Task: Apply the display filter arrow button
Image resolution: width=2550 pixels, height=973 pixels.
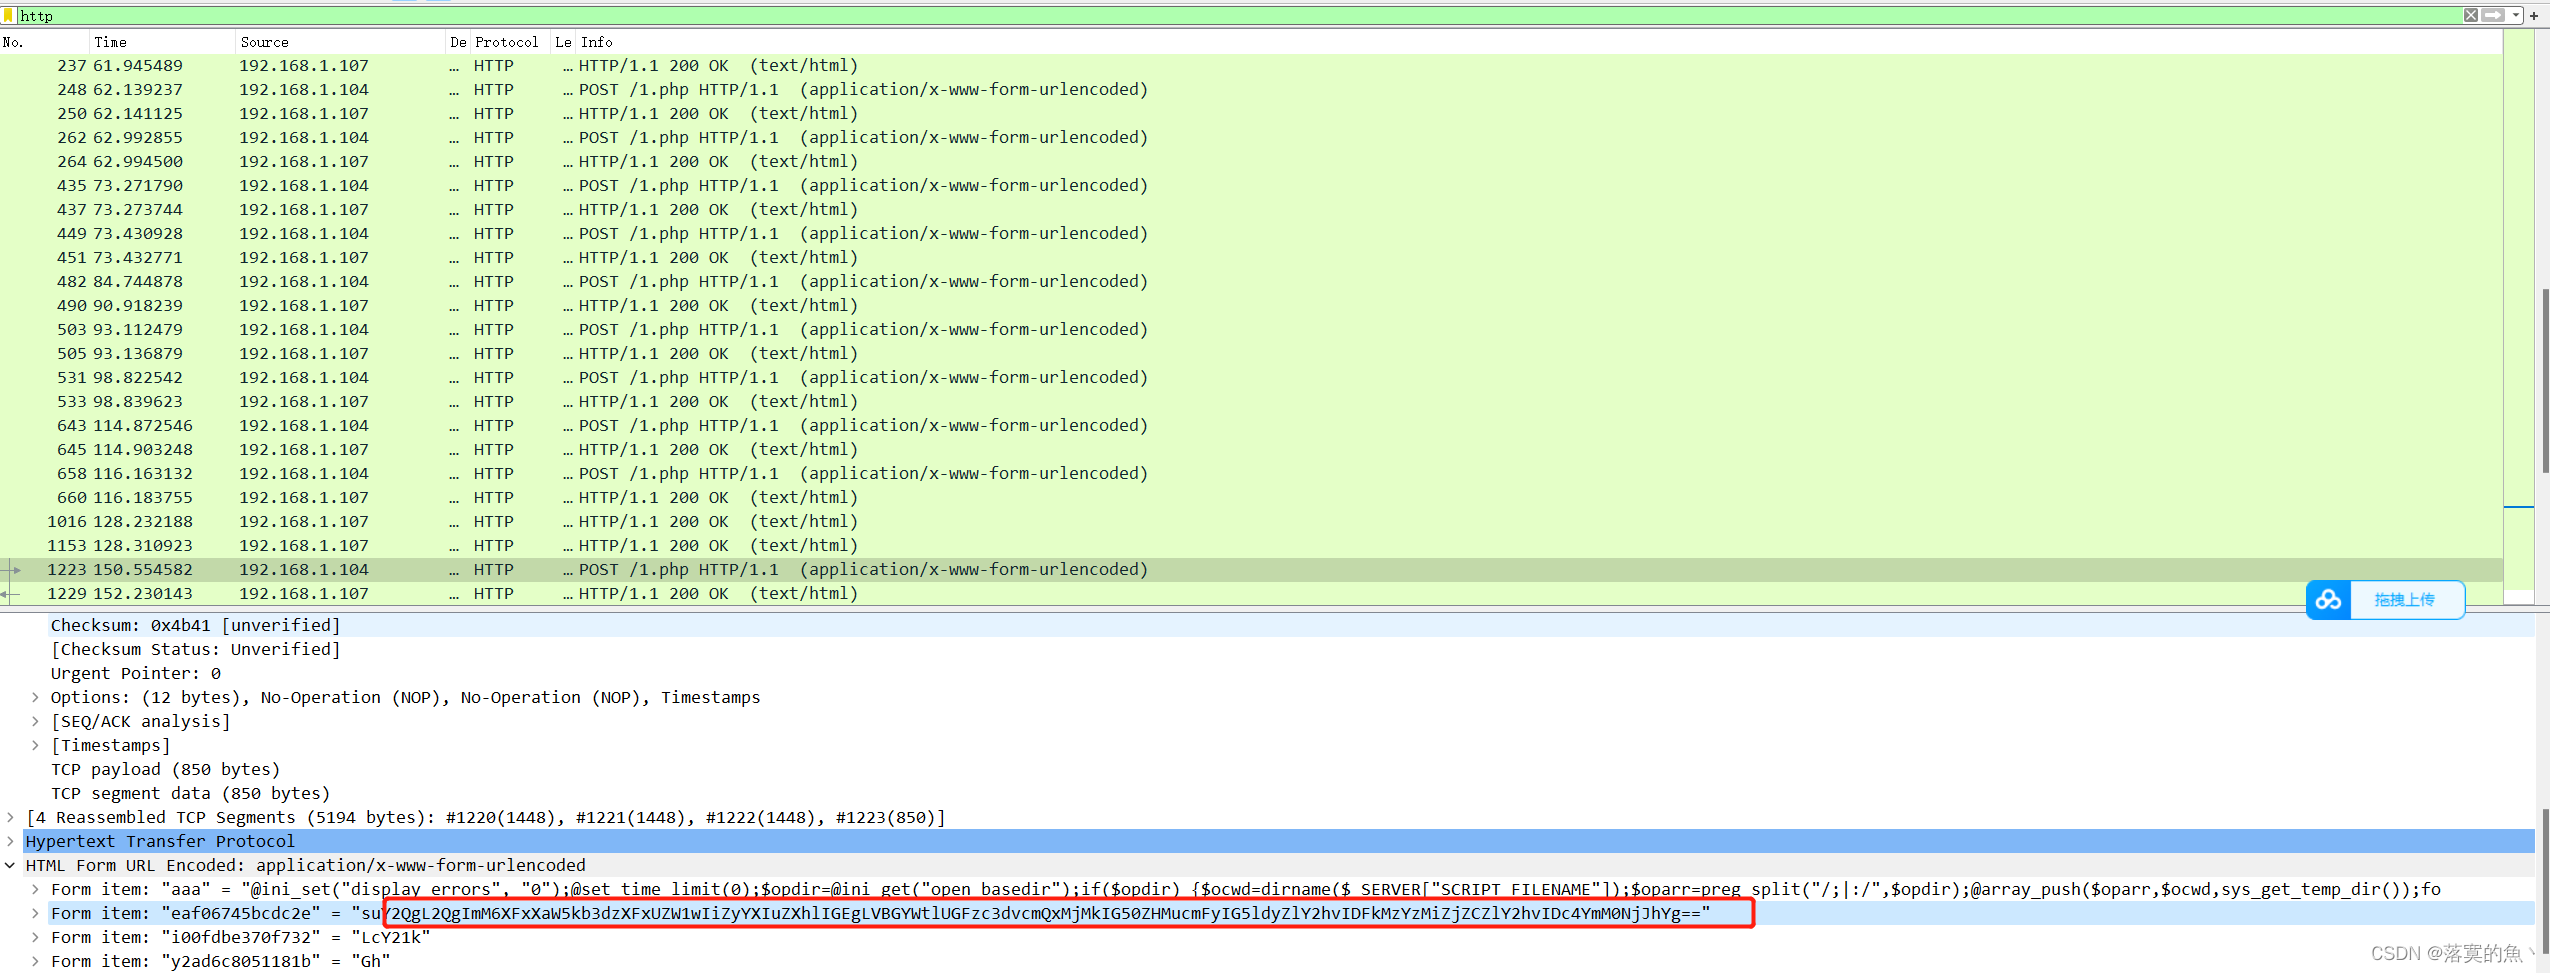Action: [x=2493, y=15]
